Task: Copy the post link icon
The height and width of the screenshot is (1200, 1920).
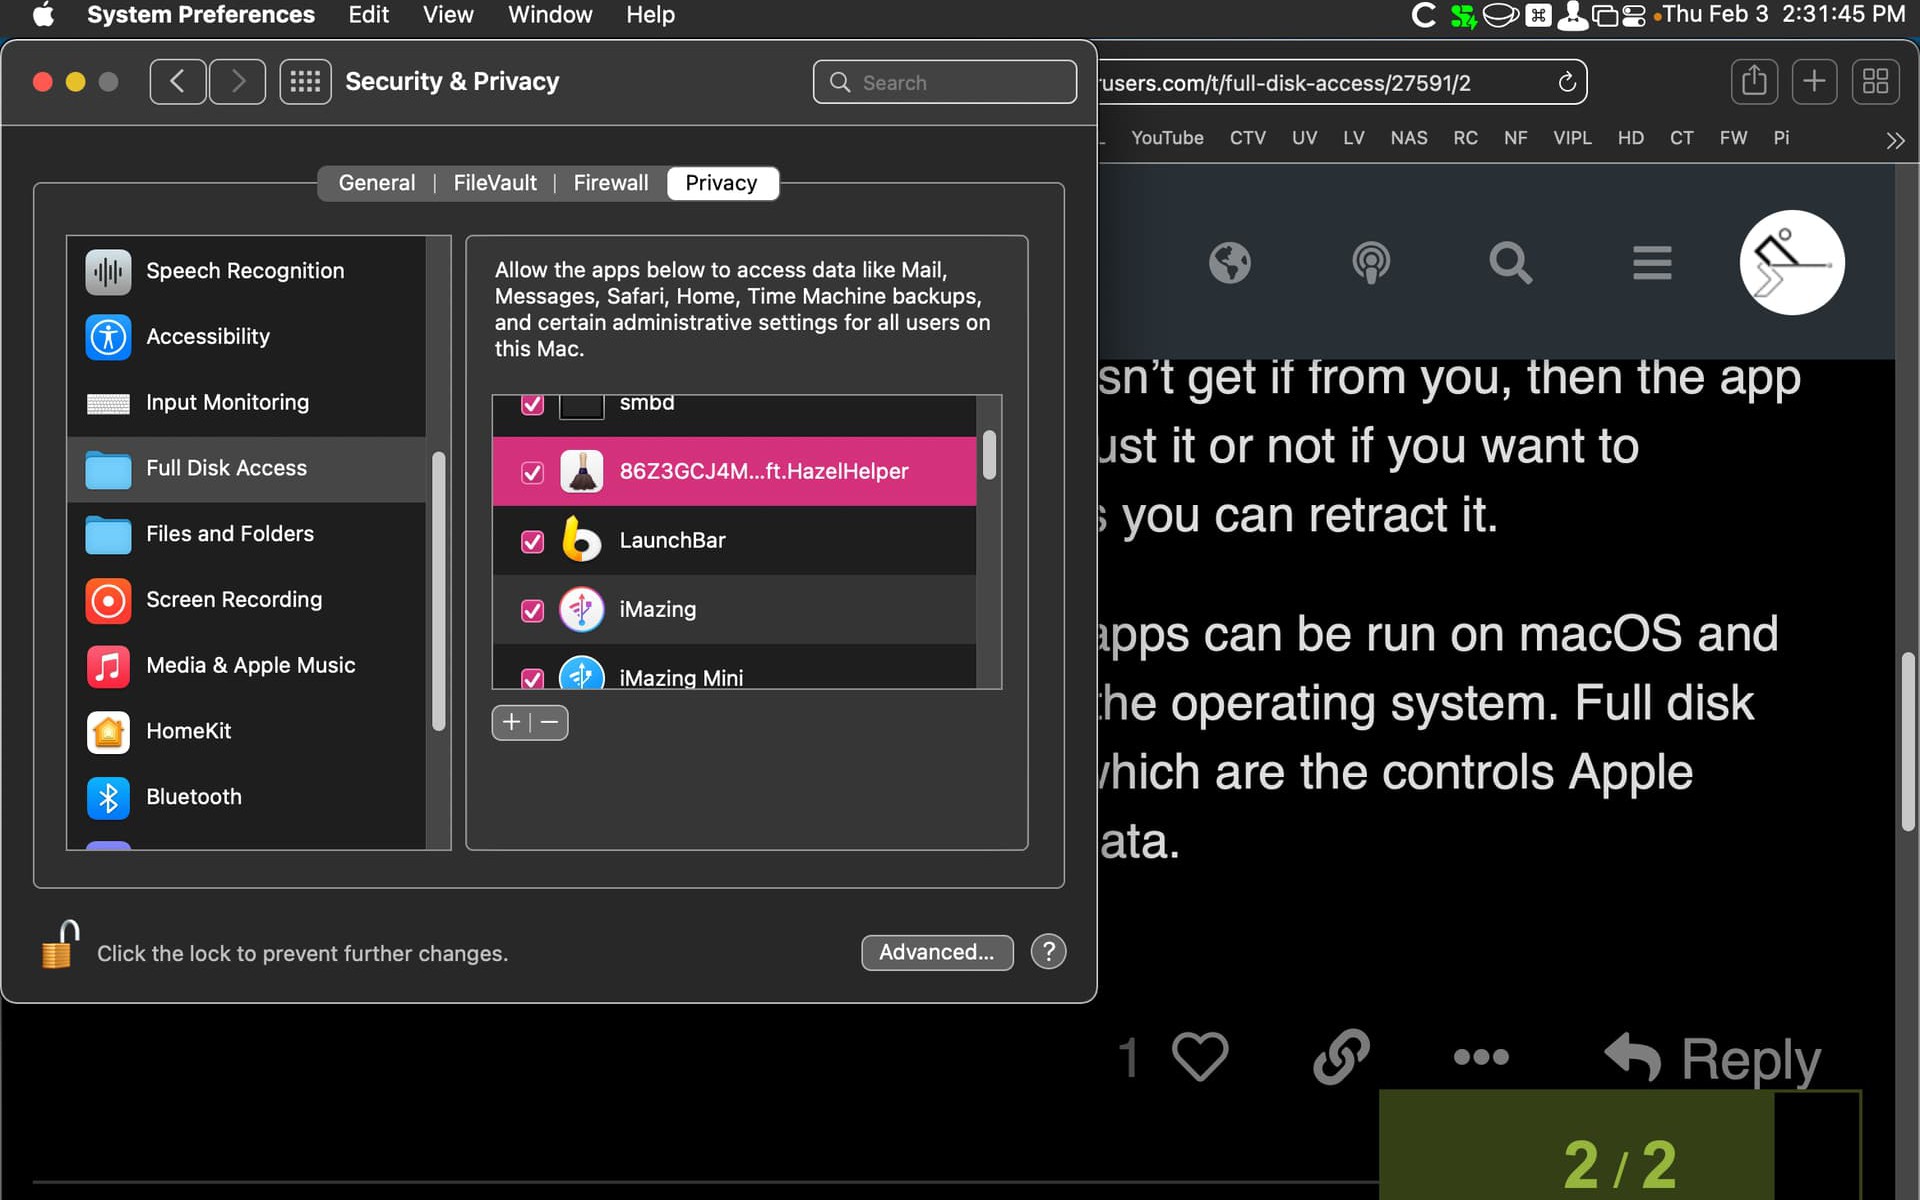Action: click(x=1341, y=1057)
